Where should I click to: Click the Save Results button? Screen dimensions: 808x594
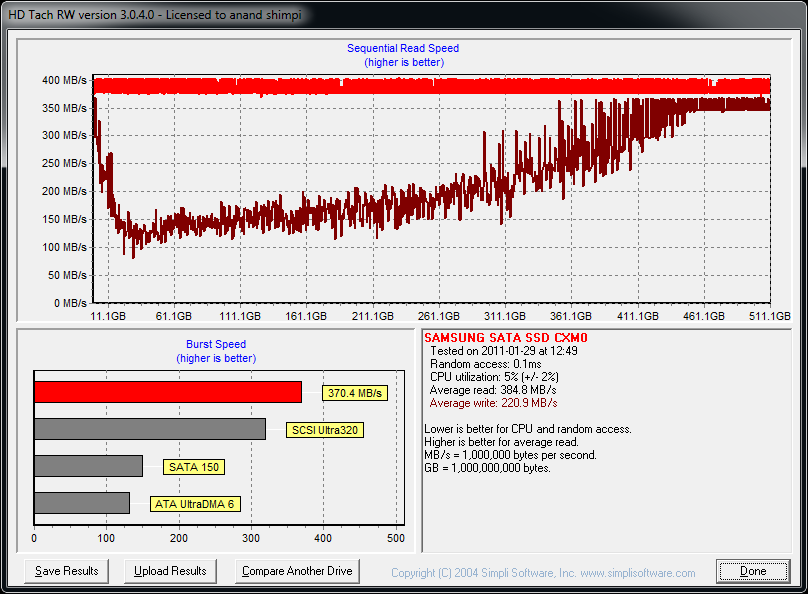pos(67,571)
